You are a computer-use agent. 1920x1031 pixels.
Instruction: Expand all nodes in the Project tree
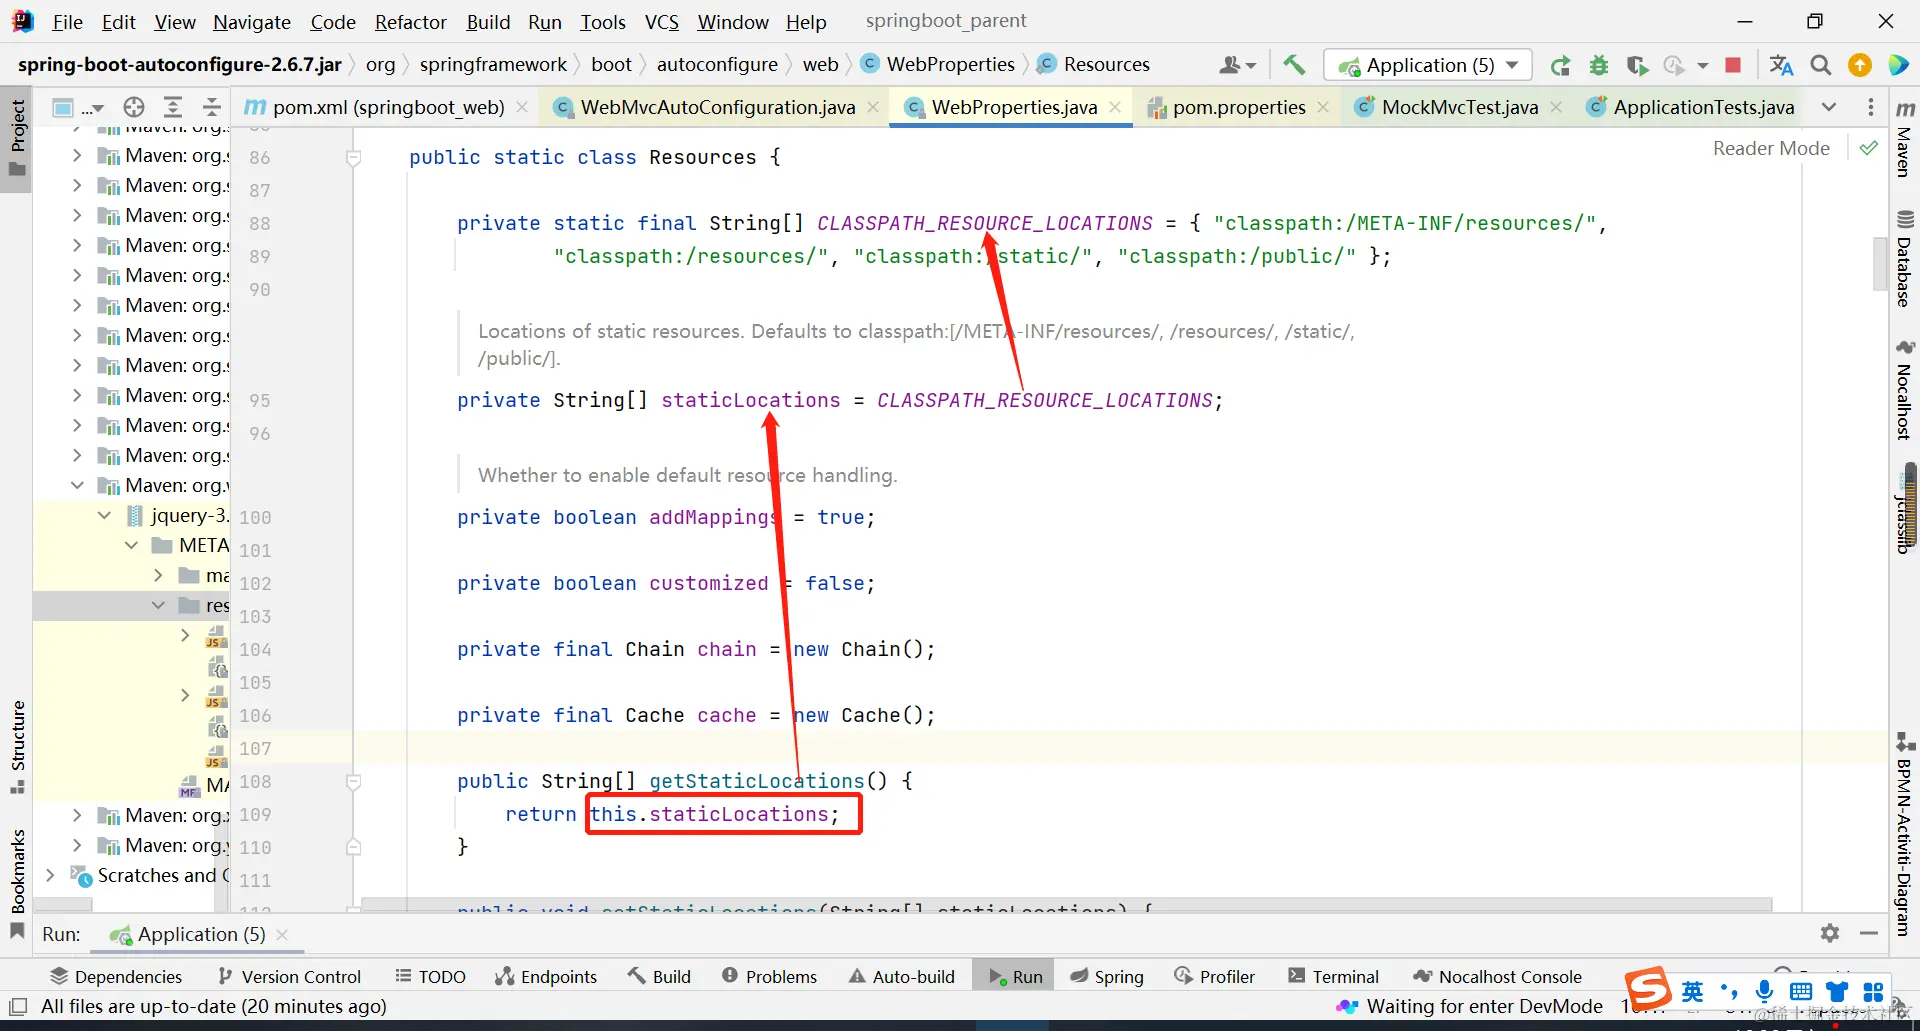click(x=173, y=107)
